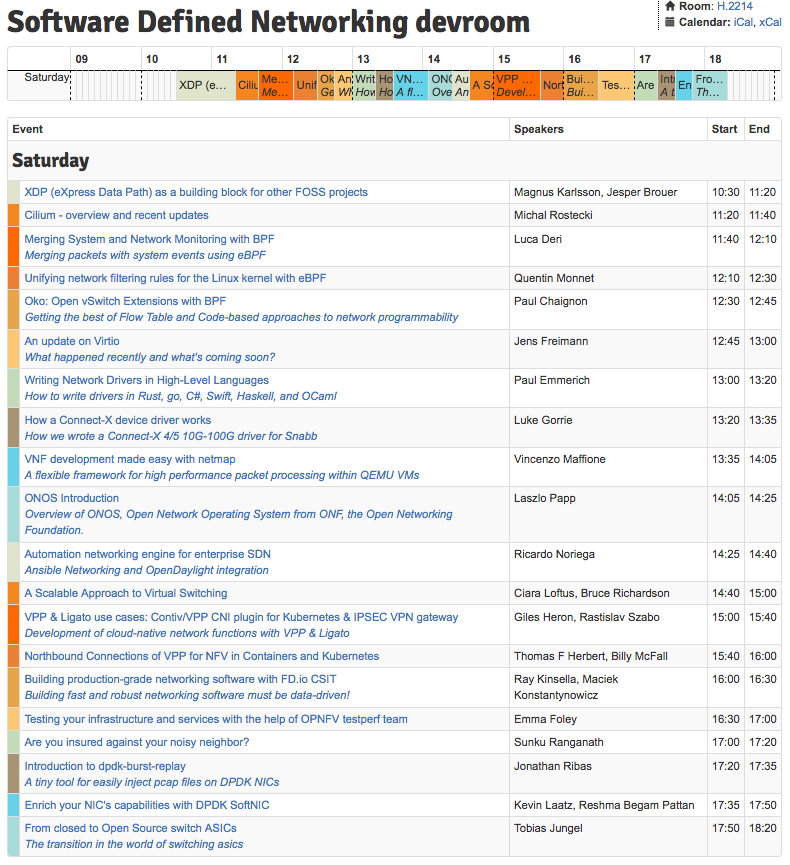Open Oko: Open vSwitch Extensions talk
Screen dimensions: 790x865
(x=125, y=301)
